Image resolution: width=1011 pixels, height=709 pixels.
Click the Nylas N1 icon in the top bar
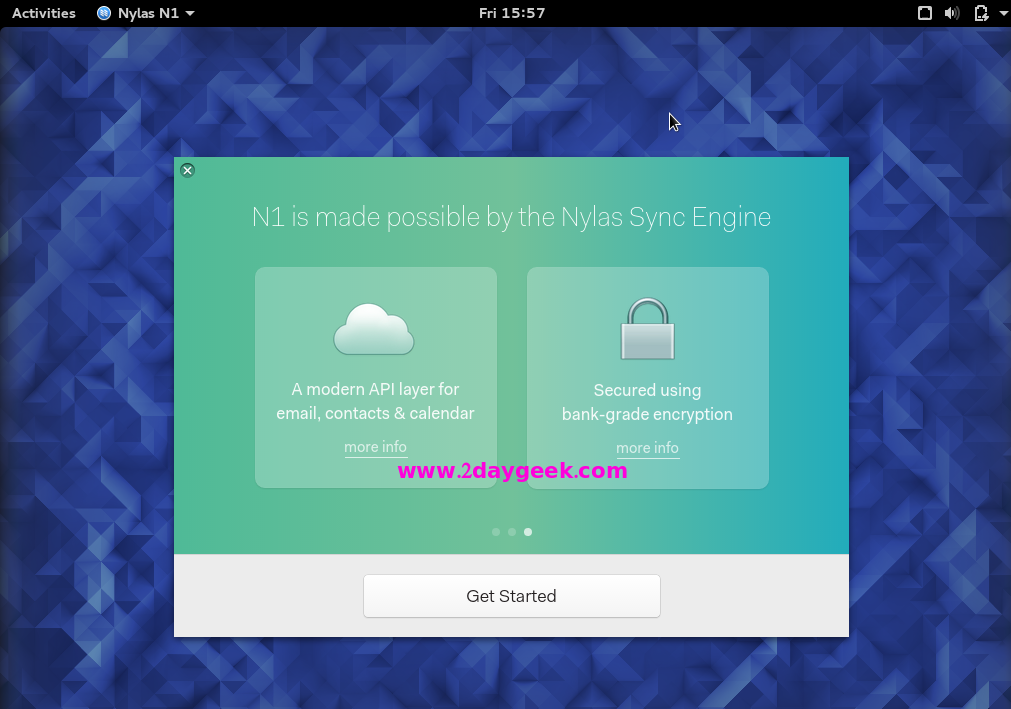(104, 13)
